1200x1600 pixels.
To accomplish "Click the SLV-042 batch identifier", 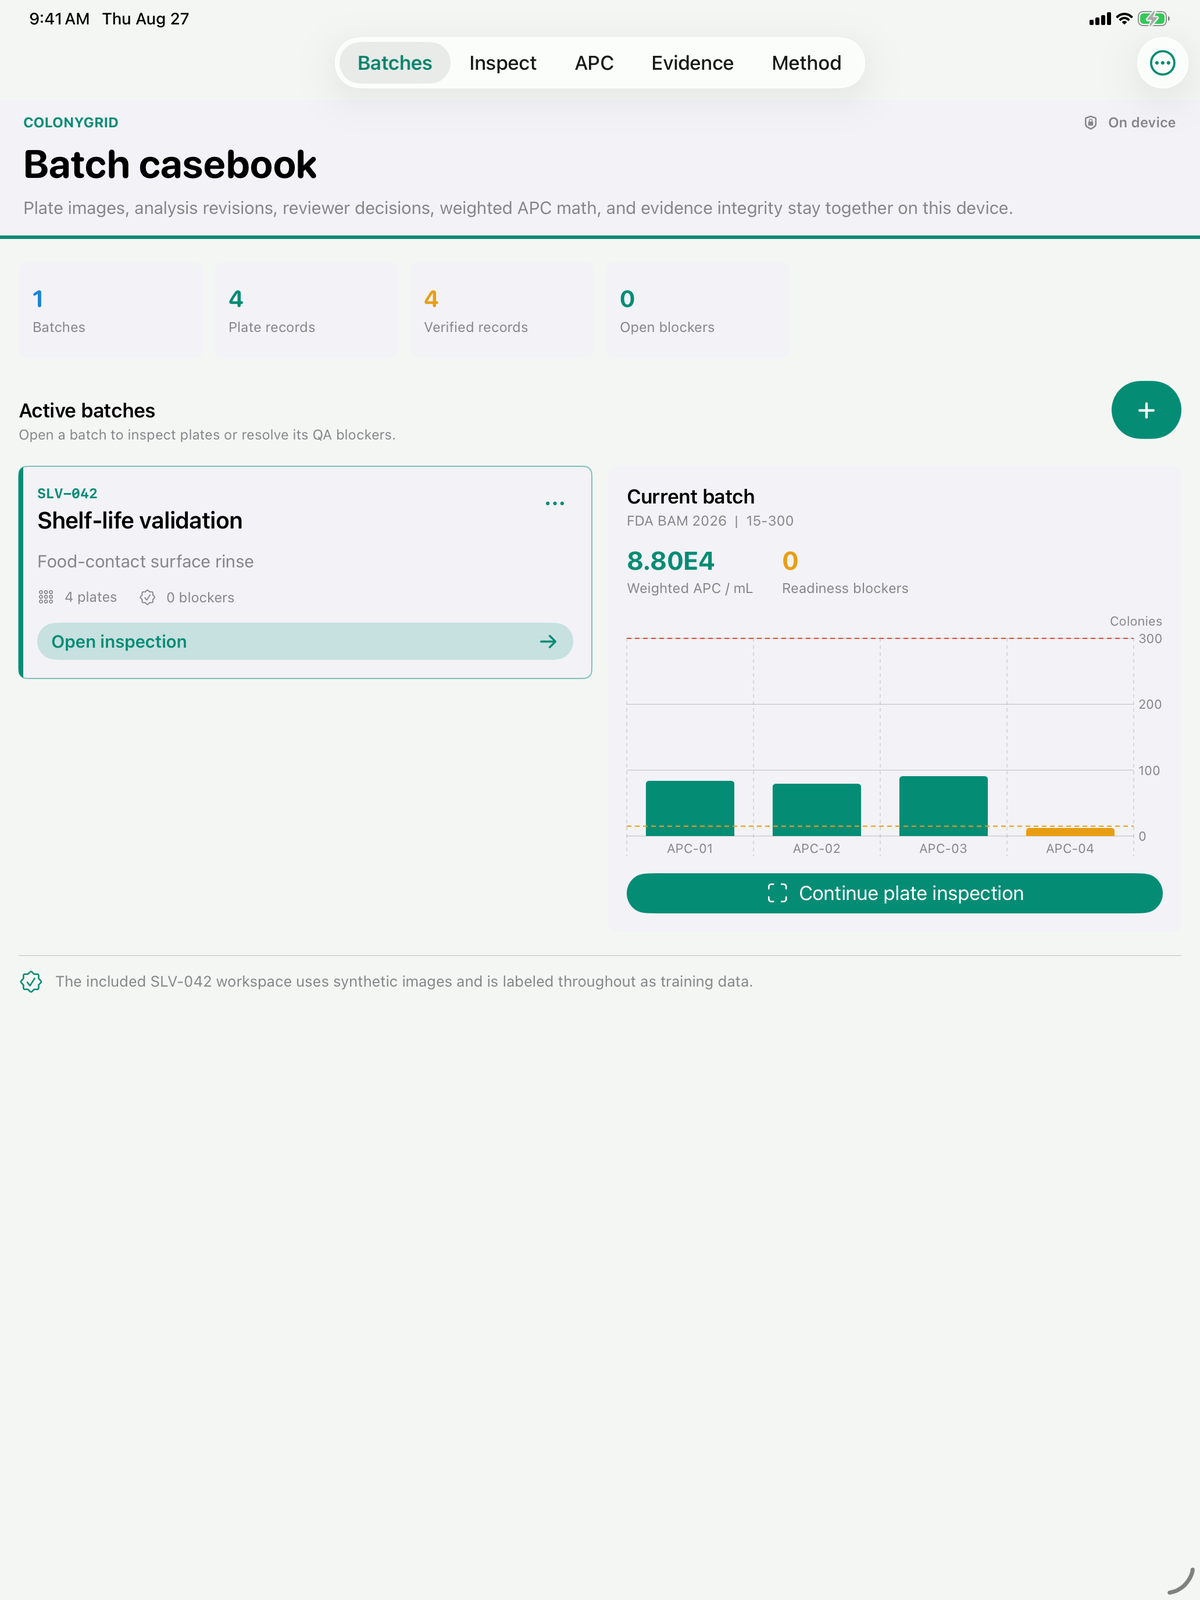I will (67, 494).
